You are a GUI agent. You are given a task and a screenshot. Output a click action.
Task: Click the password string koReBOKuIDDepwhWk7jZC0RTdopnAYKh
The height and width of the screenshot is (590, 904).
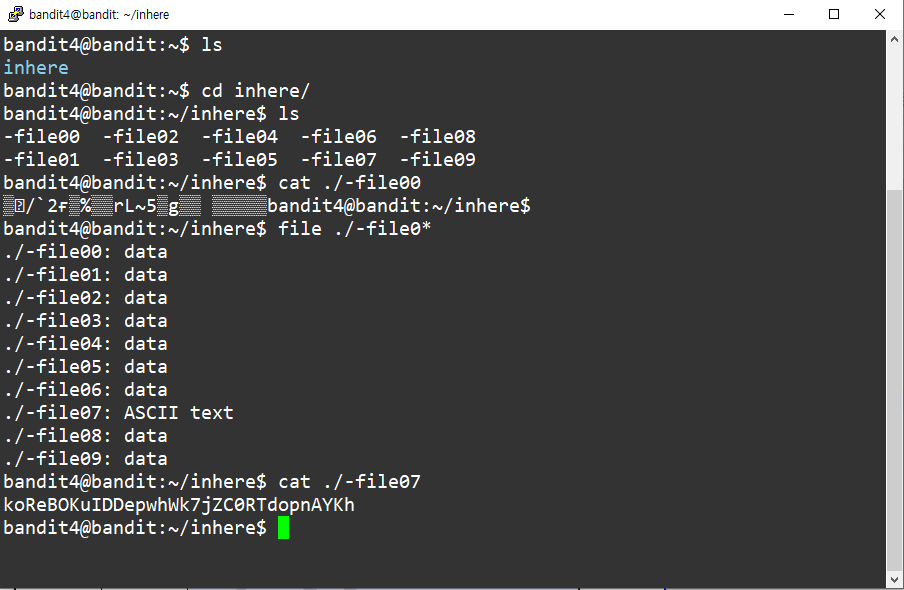[x=179, y=505]
